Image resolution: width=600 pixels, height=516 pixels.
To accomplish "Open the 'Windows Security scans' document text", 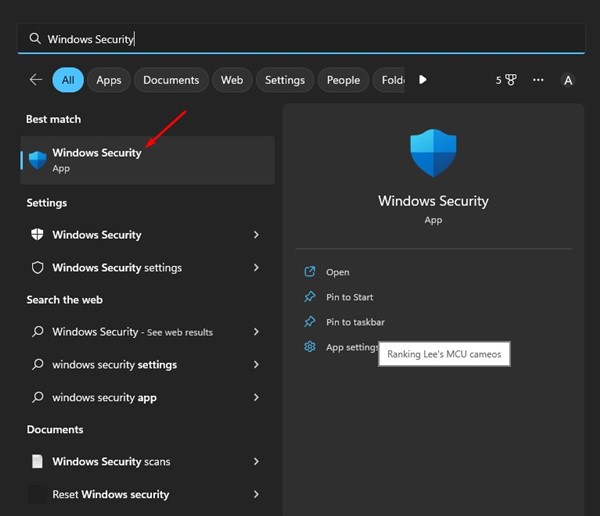I will point(111,462).
